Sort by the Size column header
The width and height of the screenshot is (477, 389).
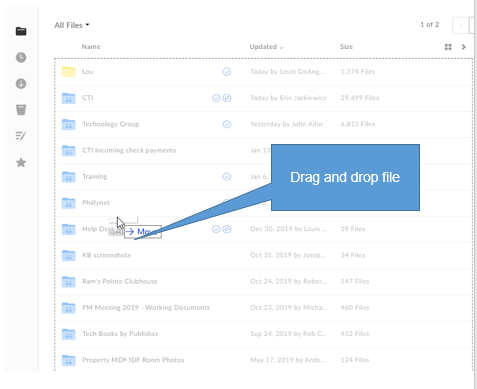tap(346, 47)
